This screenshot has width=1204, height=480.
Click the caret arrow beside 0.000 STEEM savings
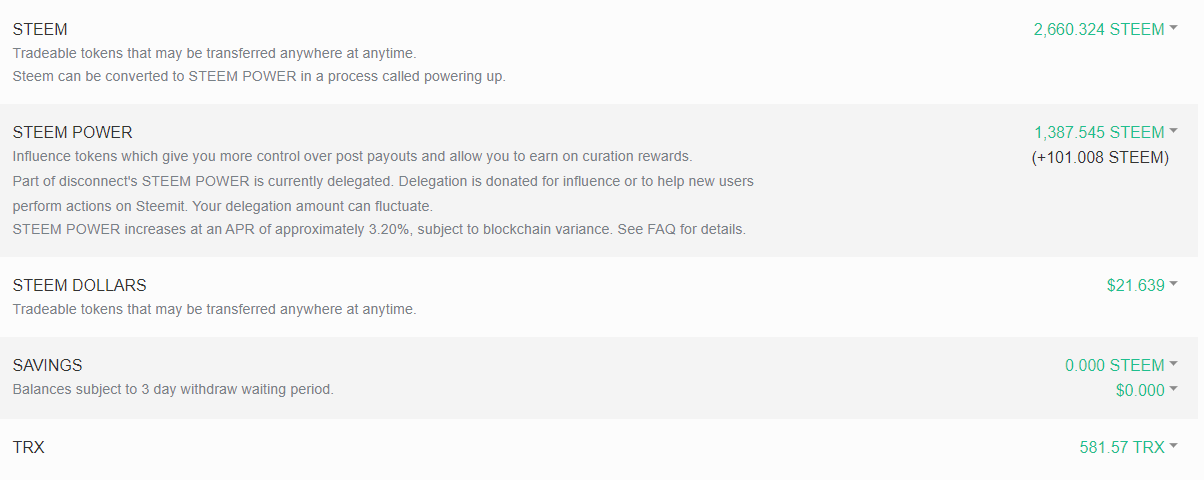coord(1173,364)
